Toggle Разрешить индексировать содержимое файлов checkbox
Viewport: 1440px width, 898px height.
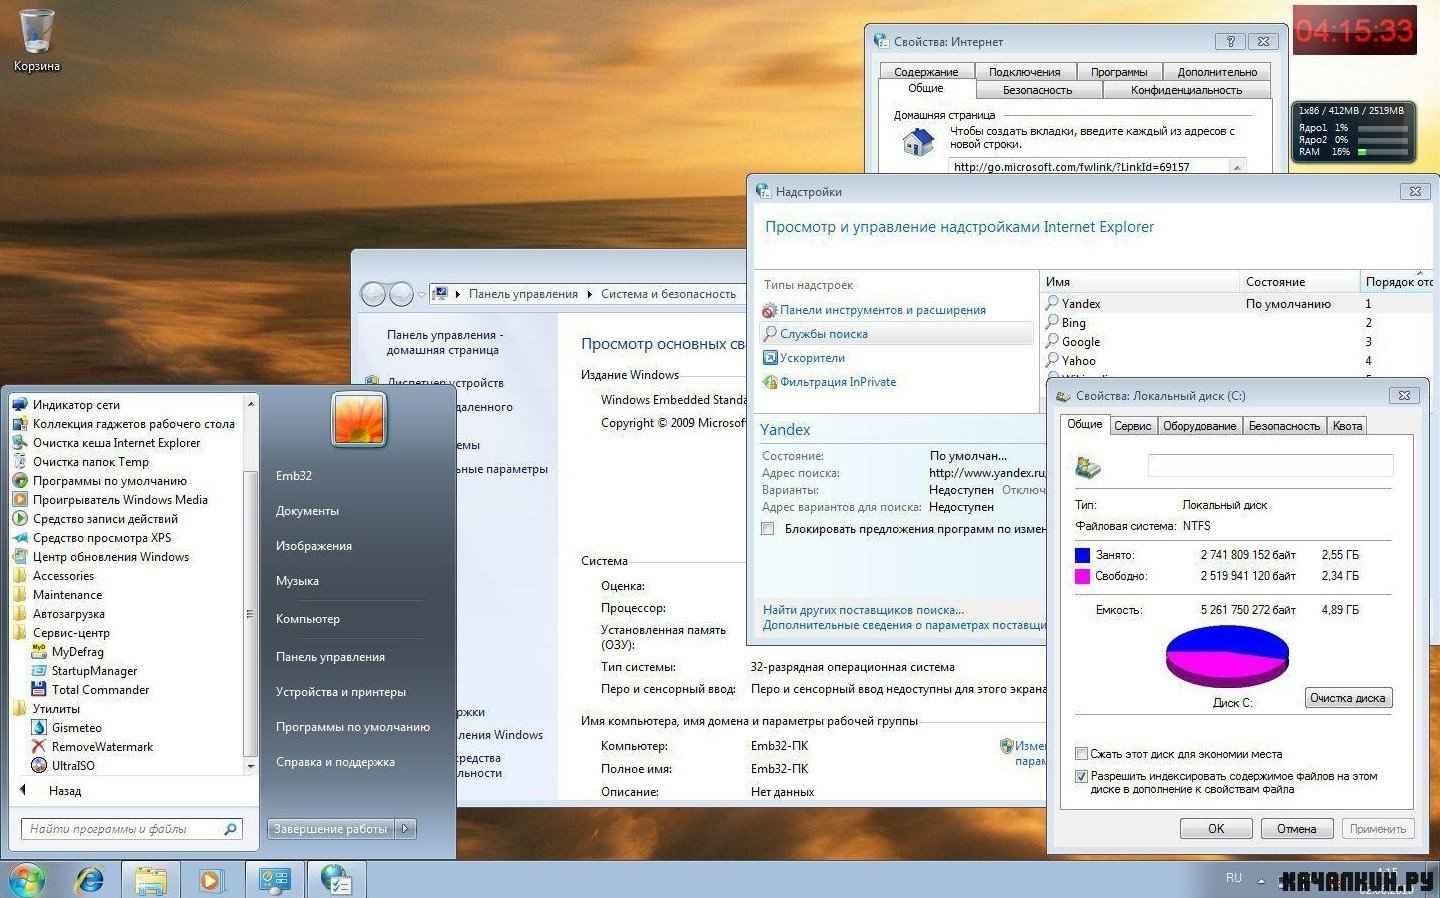pyautogui.click(x=1081, y=776)
